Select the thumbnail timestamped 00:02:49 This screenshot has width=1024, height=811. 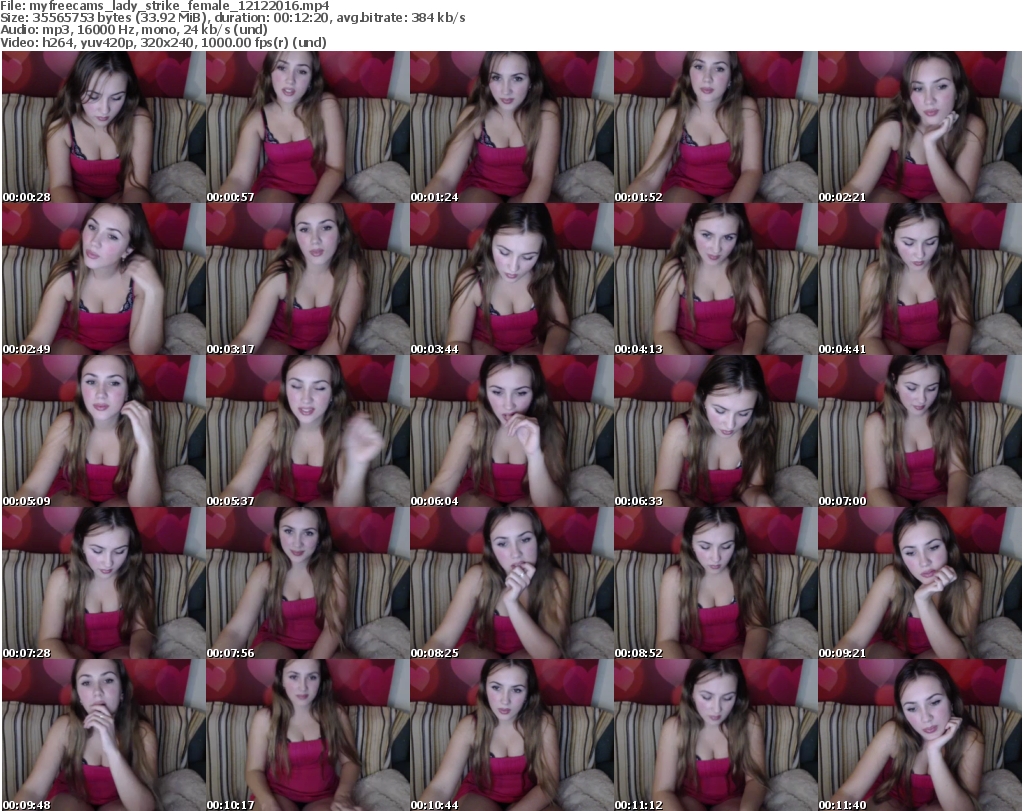104,279
